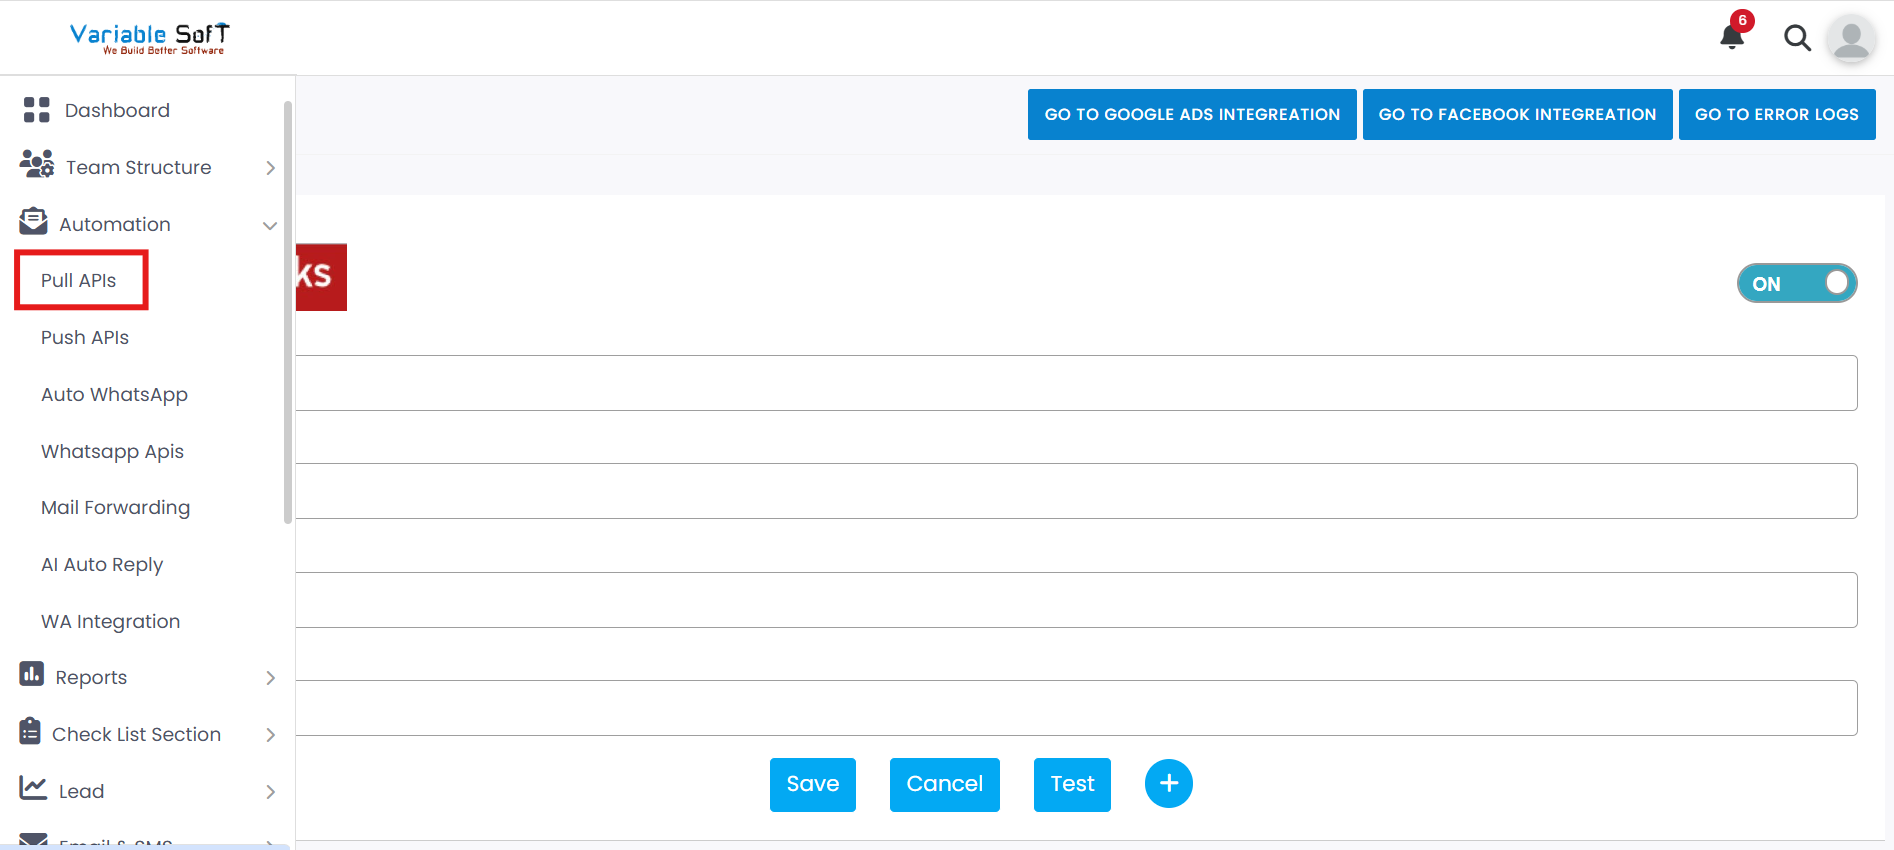Click the first empty input field

1076,383
